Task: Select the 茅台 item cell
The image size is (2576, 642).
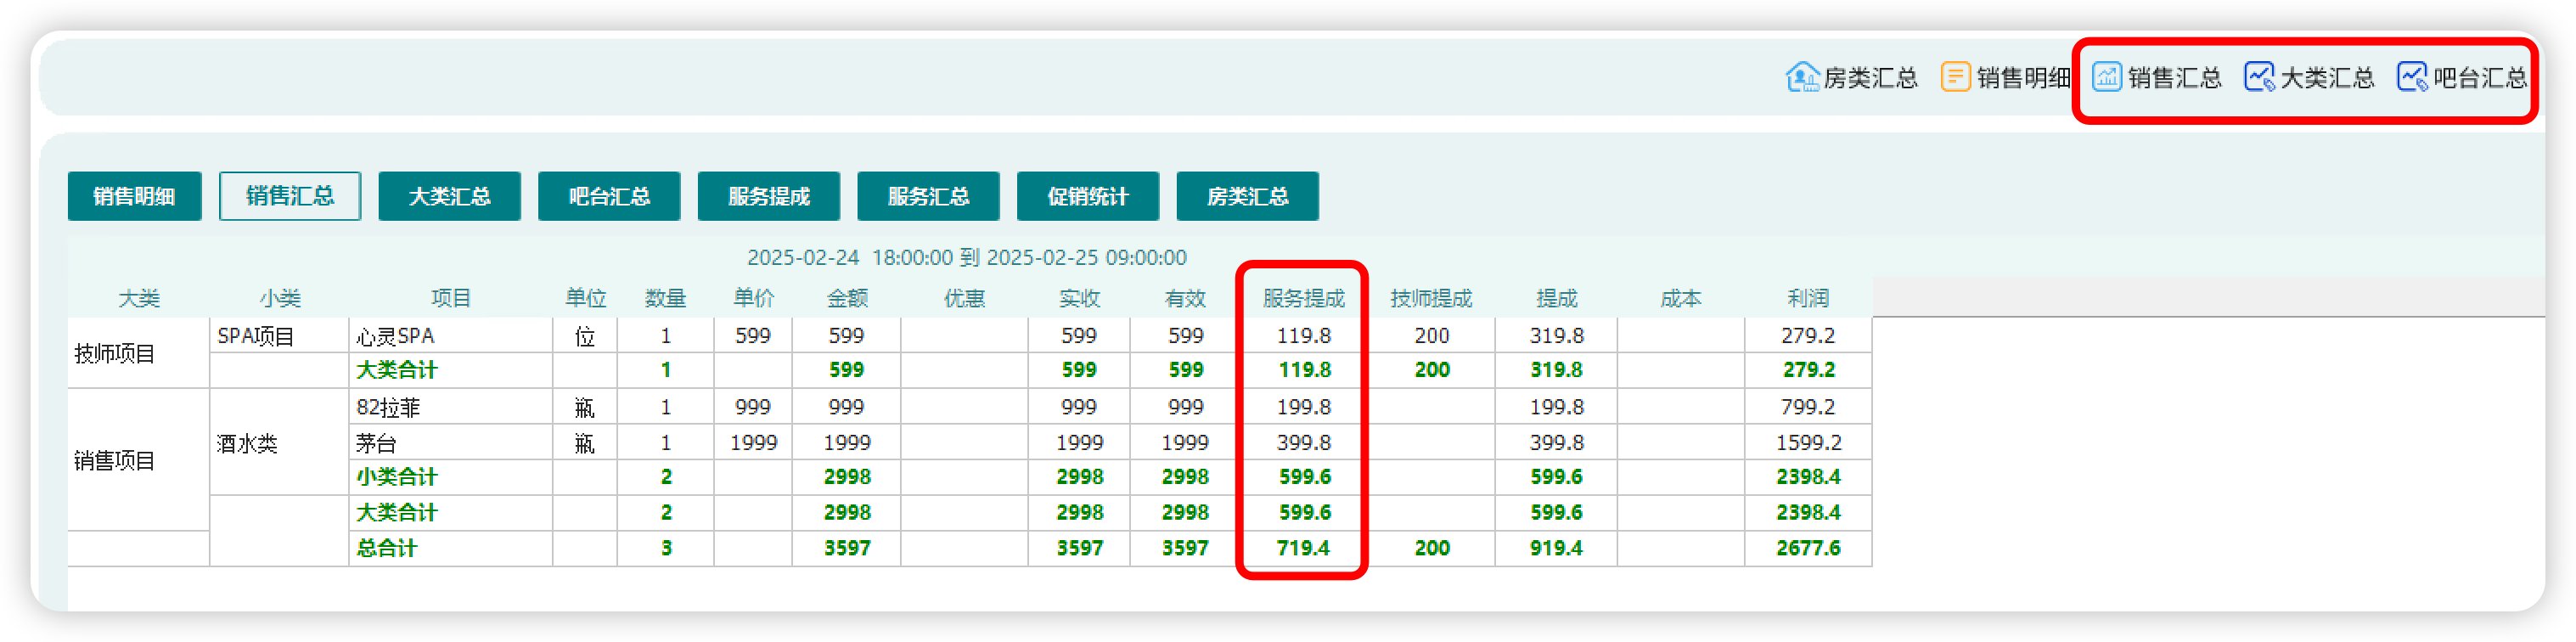Action: click(450, 442)
